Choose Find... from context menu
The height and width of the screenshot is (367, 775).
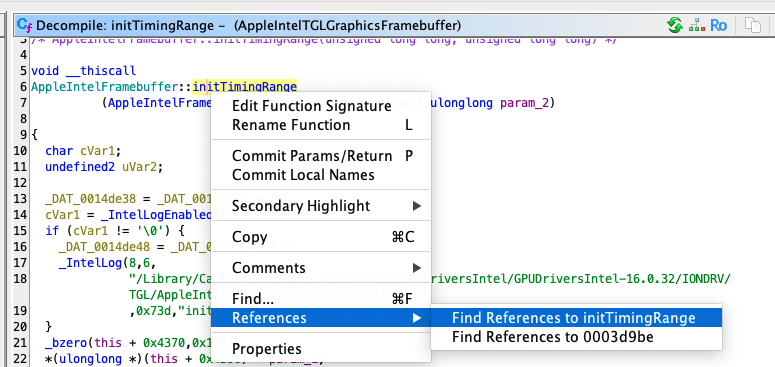click(x=321, y=299)
